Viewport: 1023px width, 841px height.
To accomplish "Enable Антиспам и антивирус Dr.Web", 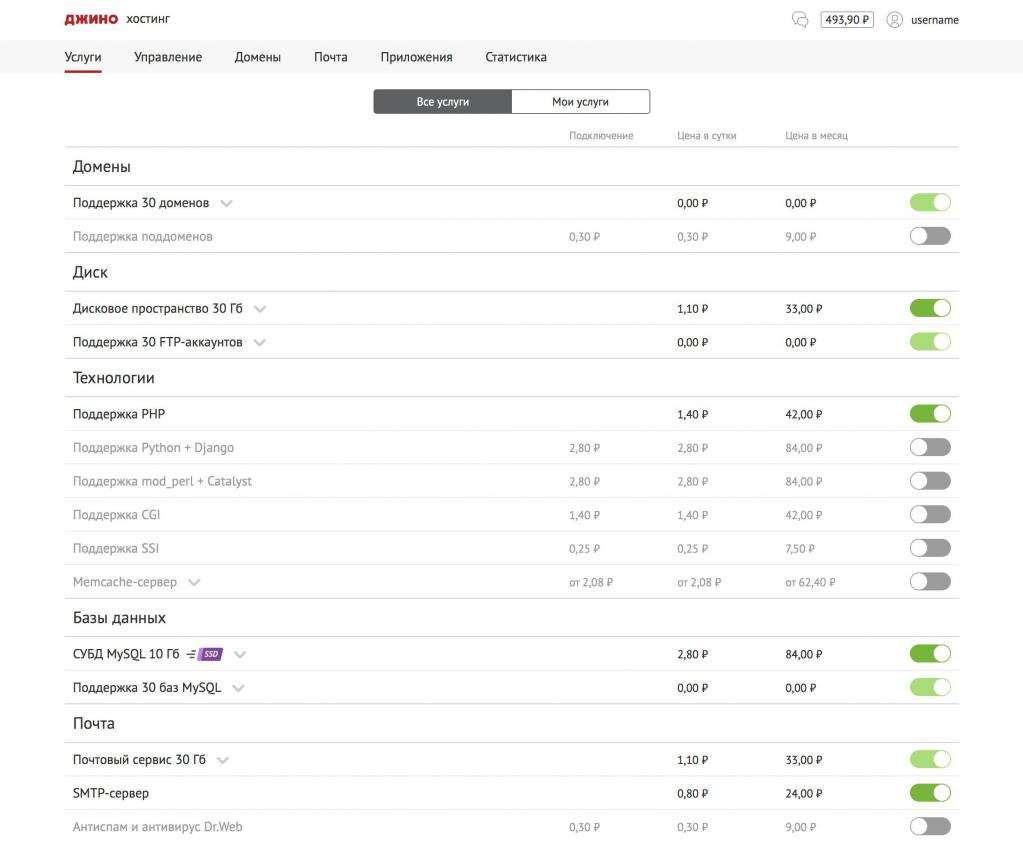I will click(x=929, y=827).
